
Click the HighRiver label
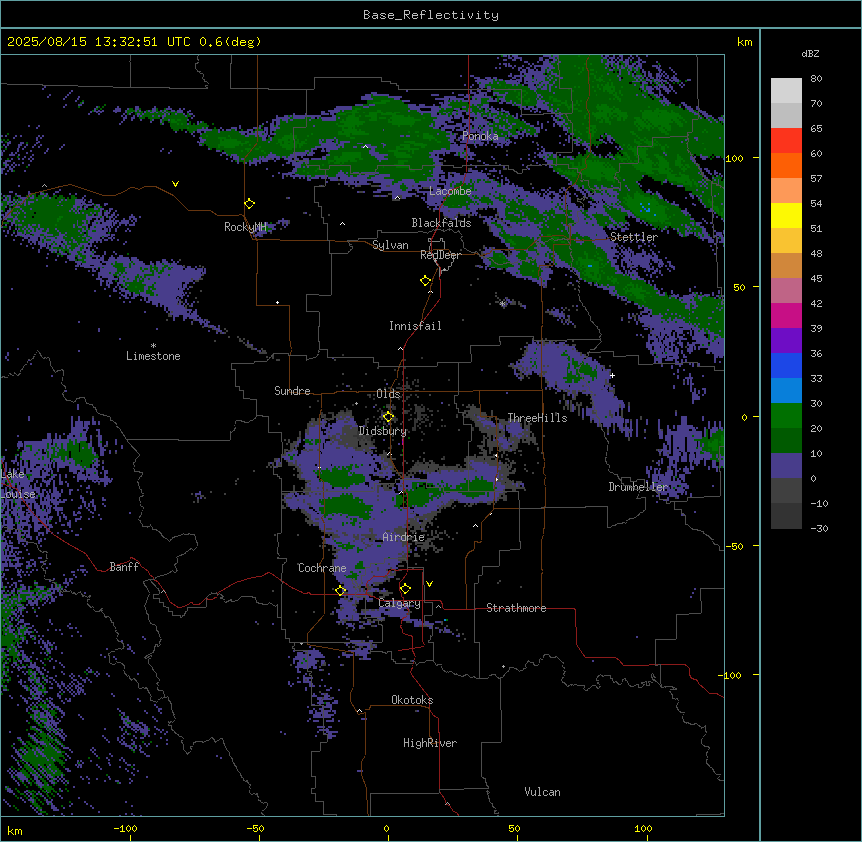click(430, 743)
